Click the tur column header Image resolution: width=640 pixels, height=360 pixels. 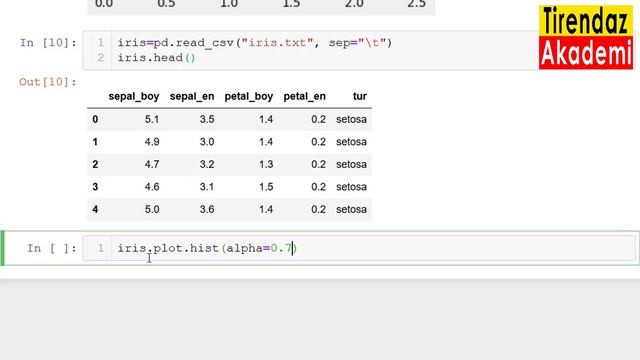[360, 96]
